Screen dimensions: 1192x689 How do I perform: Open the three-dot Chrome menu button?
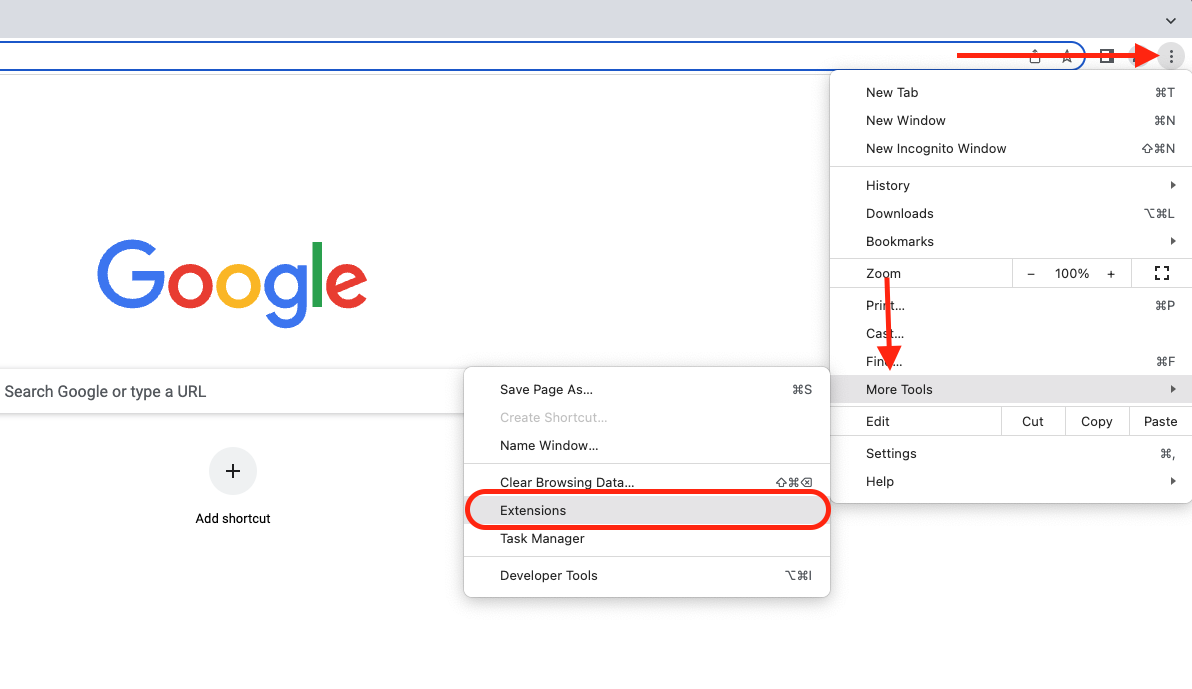click(x=1171, y=56)
